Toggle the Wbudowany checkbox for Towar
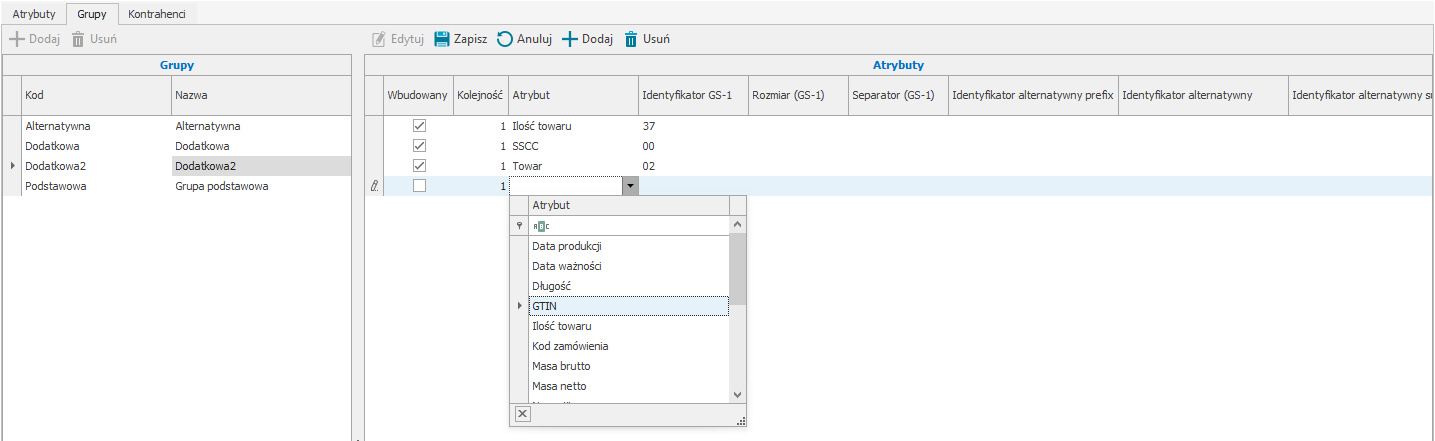Image resolution: width=1435 pixels, height=441 pixels. pyautogui.click(x=420, y=166)
